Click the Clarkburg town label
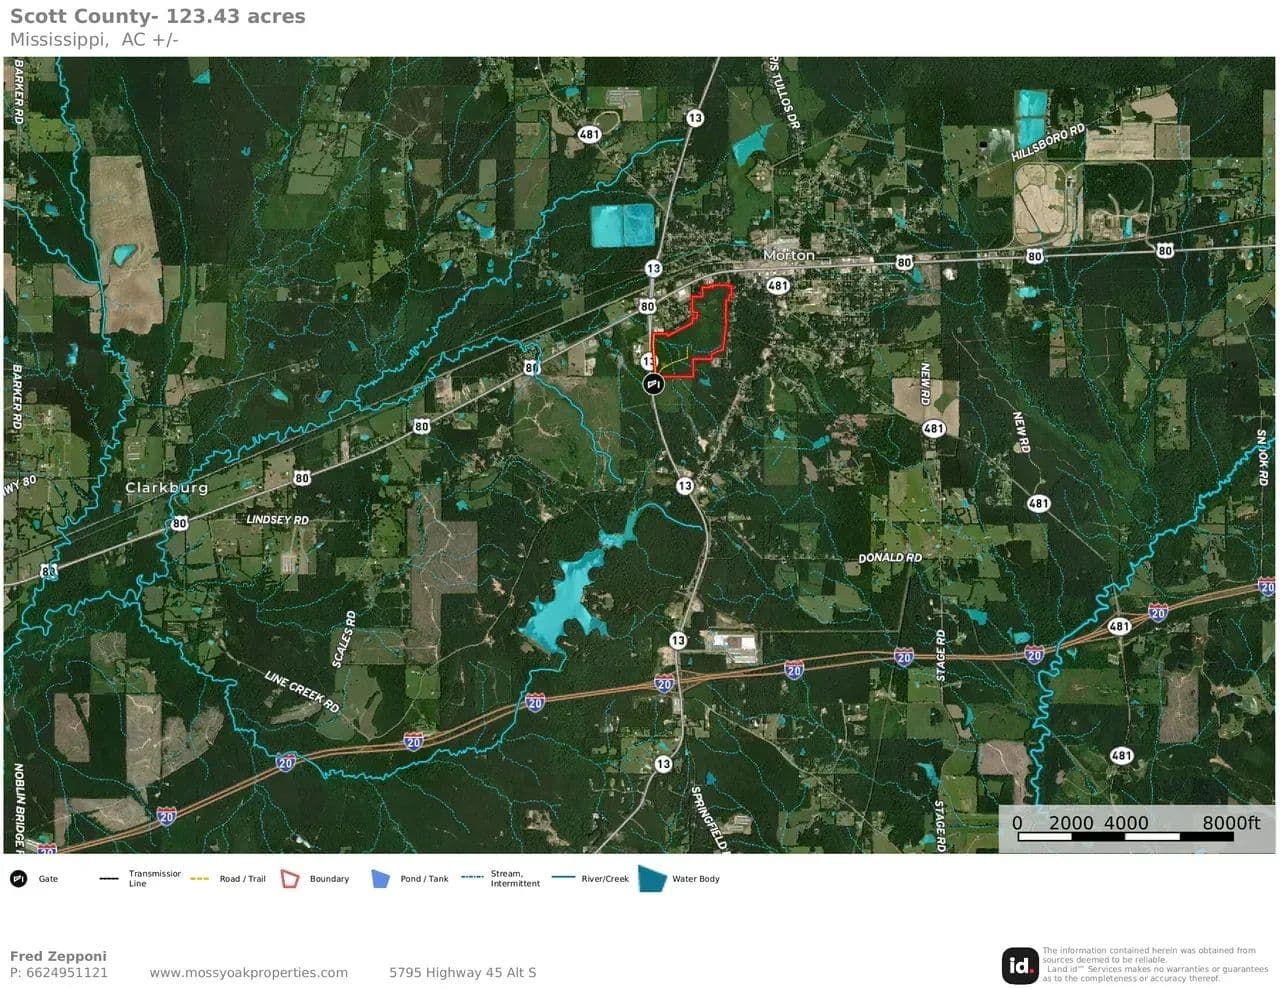Image resolution: width=1280 pixels, height=989 pixels. pyautogui.click(x=166, y=488)
